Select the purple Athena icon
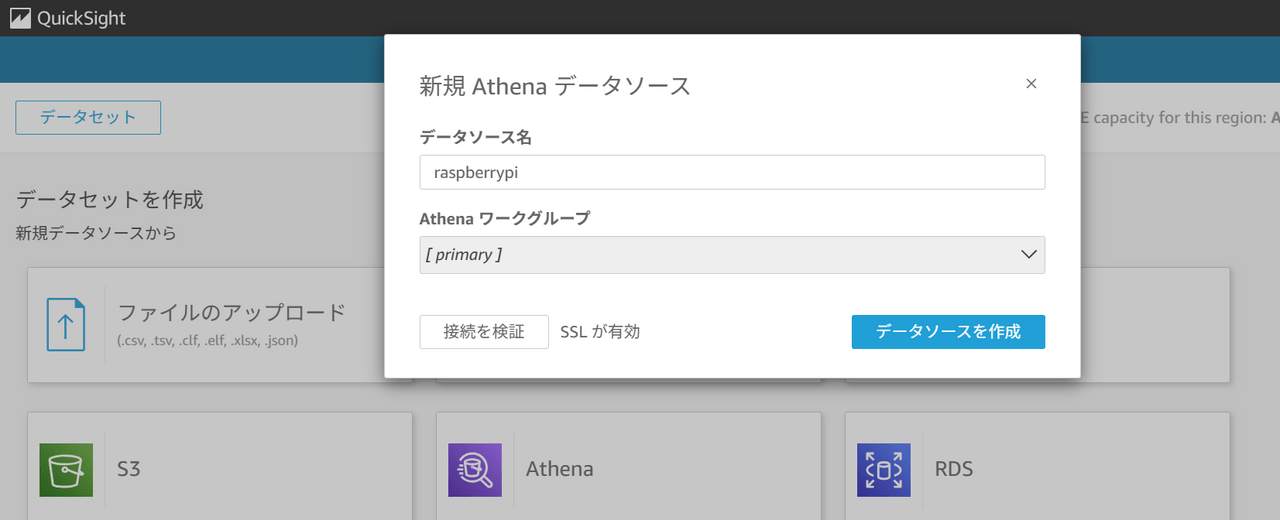The image size is (1280, 520). [x=474, y=469]
